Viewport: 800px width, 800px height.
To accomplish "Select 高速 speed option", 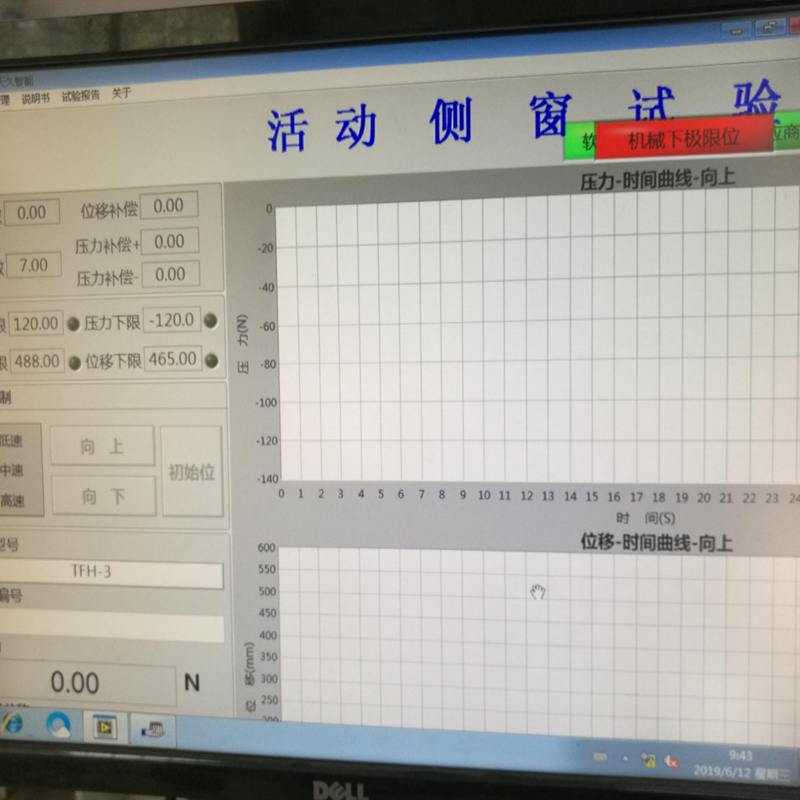I will (12, 500).
